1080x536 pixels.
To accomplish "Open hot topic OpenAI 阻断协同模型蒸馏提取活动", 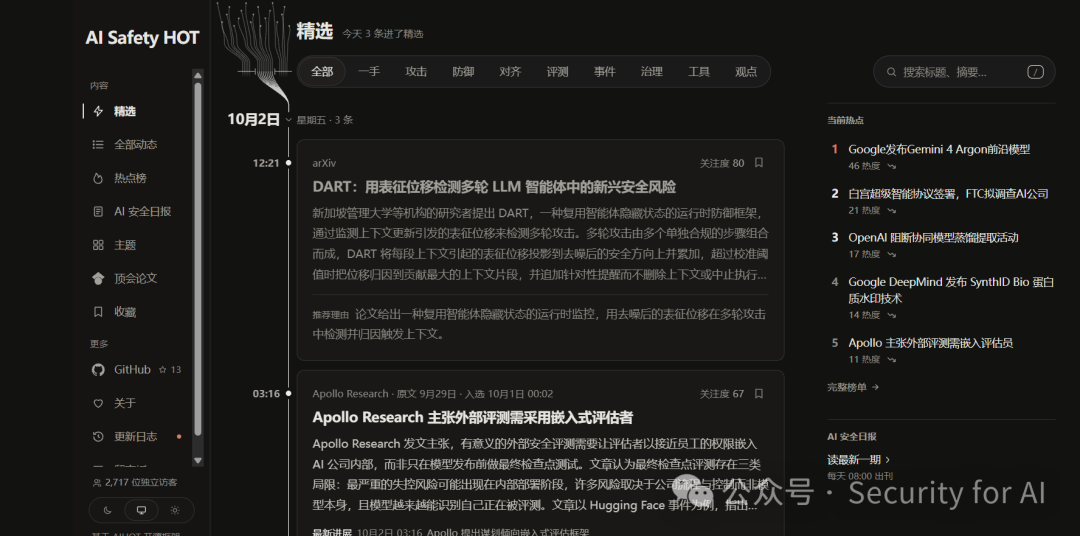I will click(933, 238).
